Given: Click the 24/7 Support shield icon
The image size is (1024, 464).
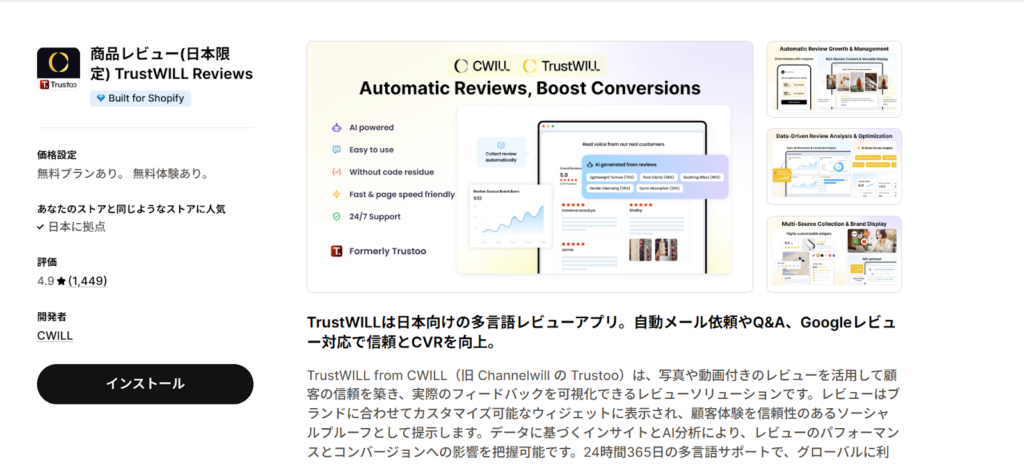Looking at the screenshot, I should click(x=336, y=215).
